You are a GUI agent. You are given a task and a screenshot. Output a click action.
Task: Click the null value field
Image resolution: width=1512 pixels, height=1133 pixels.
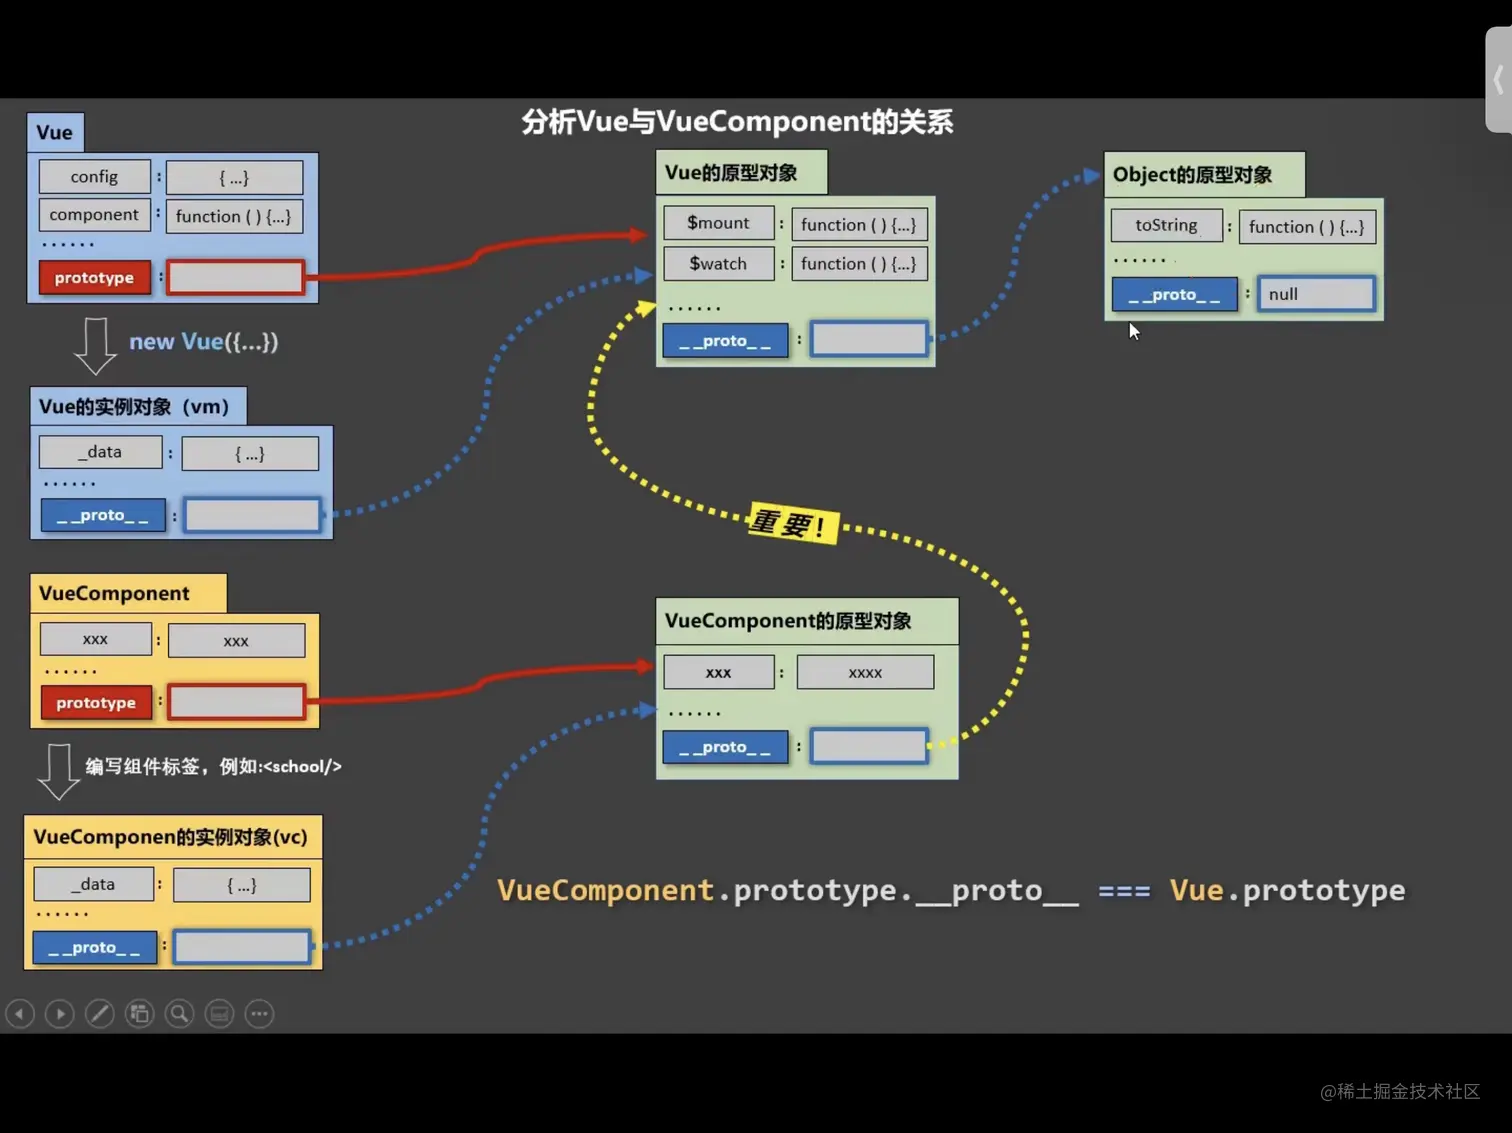tap(1315, 293)
